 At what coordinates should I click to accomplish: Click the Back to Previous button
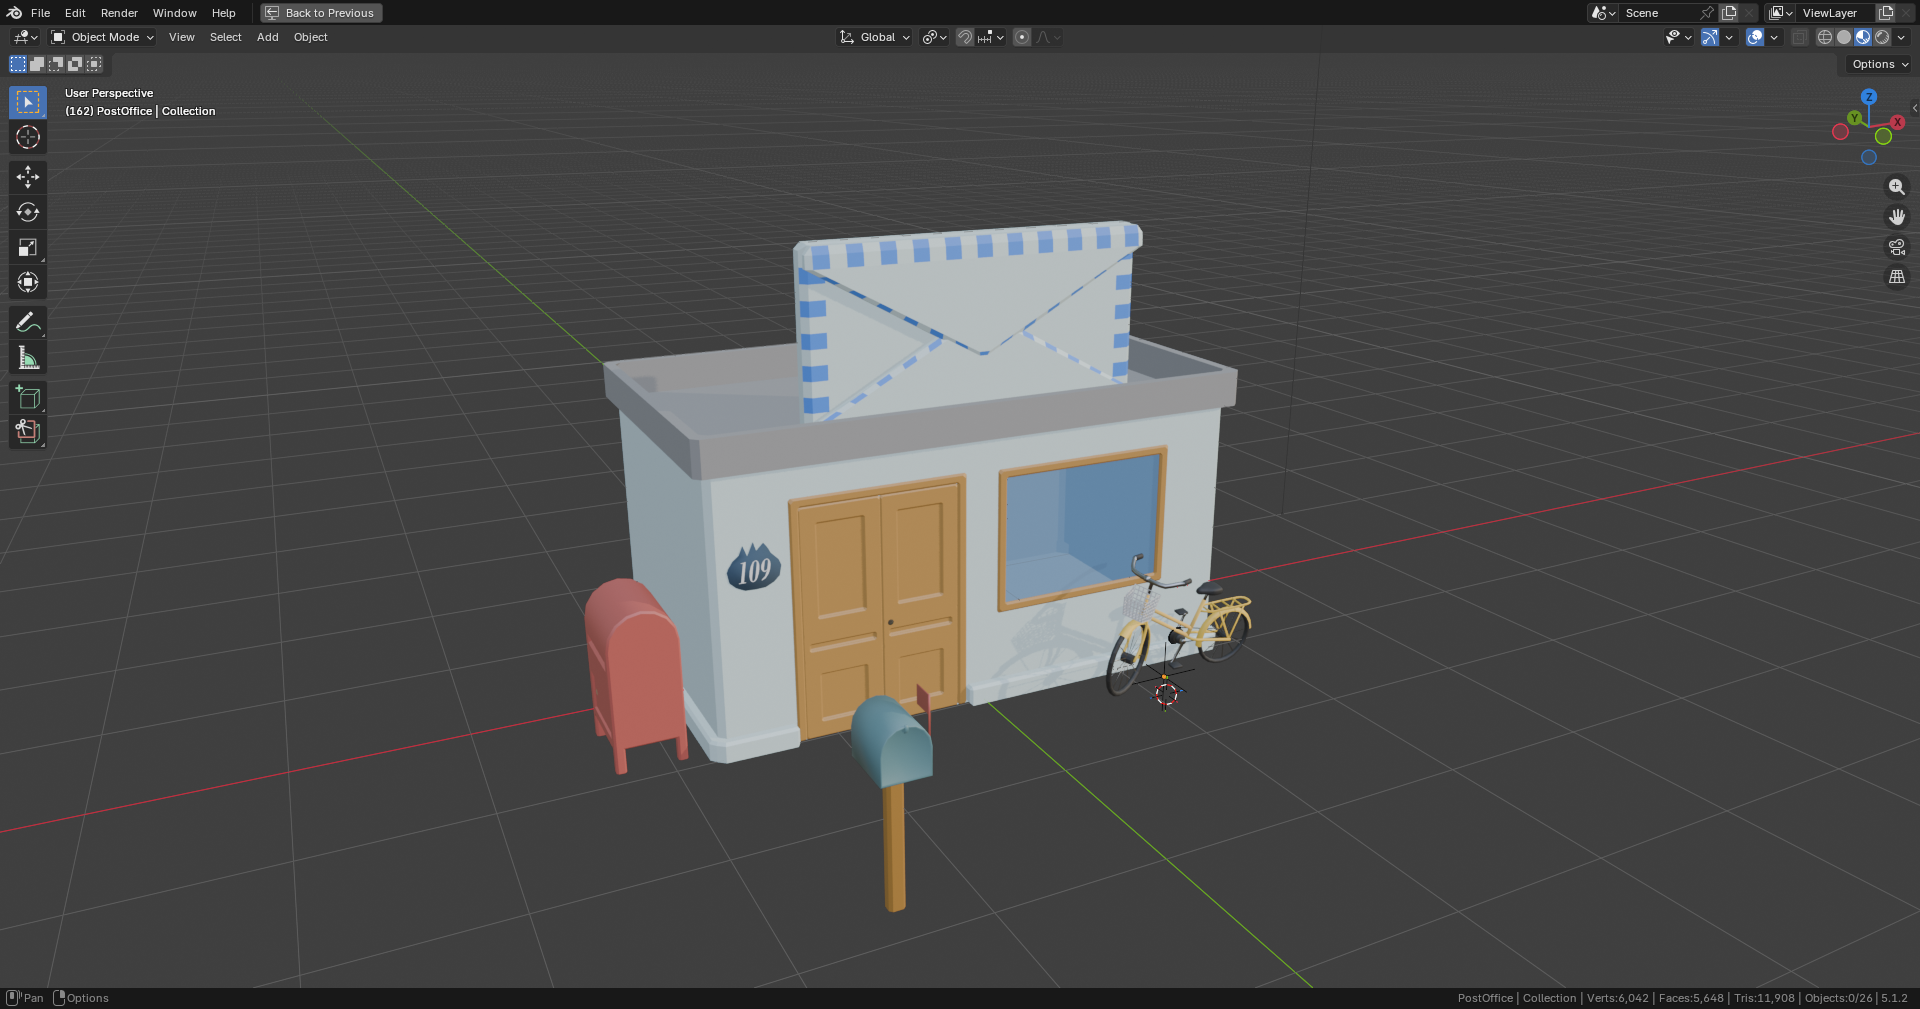321,13
